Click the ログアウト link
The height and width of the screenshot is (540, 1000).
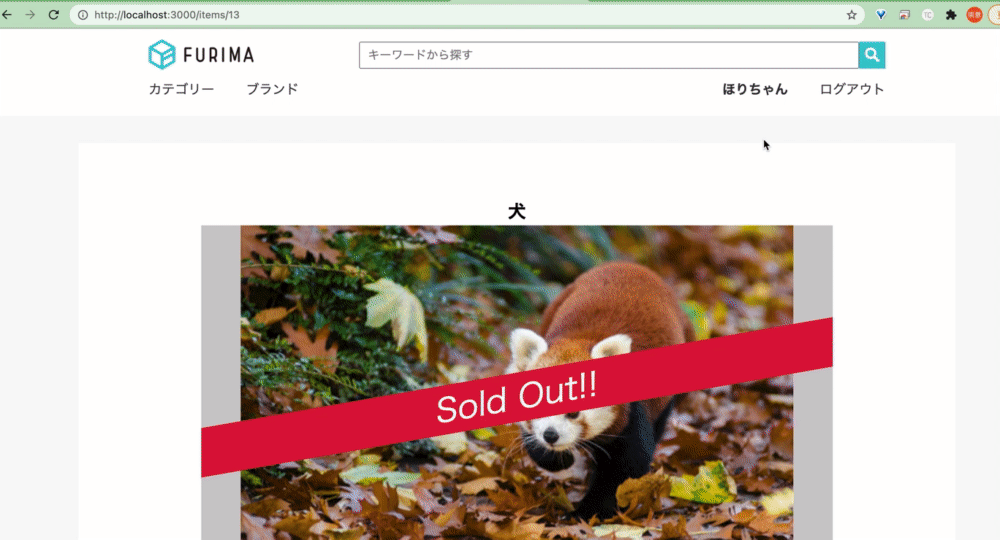point(851,89)
